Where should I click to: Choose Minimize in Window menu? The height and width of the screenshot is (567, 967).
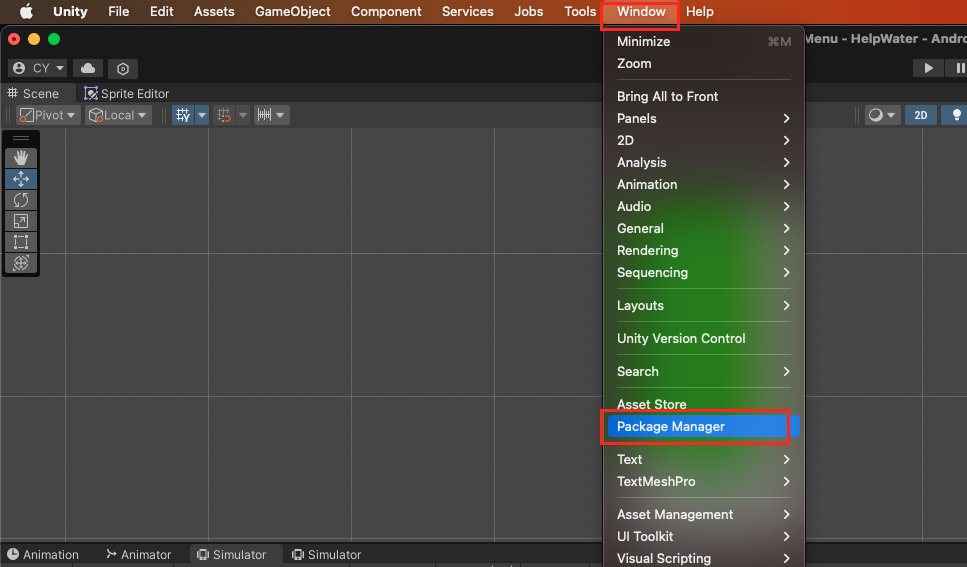[704, 42]
